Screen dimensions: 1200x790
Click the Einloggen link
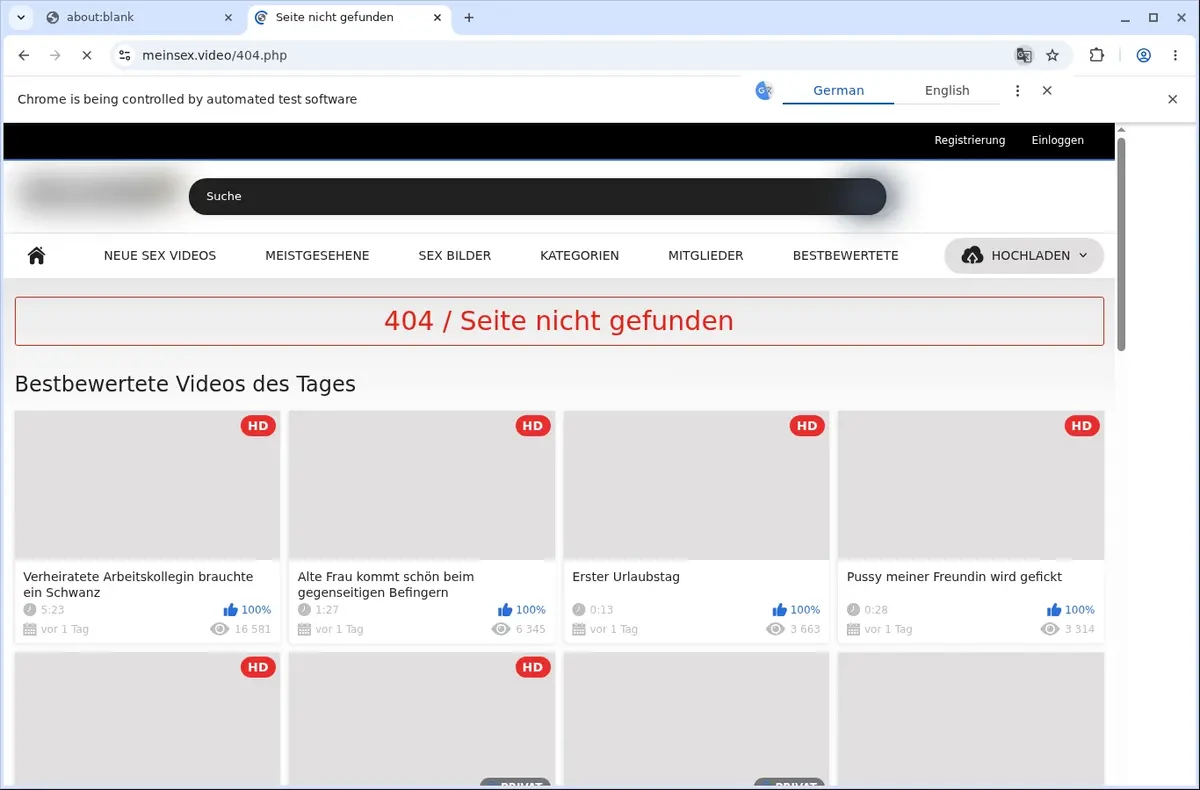click(1058, 140)
